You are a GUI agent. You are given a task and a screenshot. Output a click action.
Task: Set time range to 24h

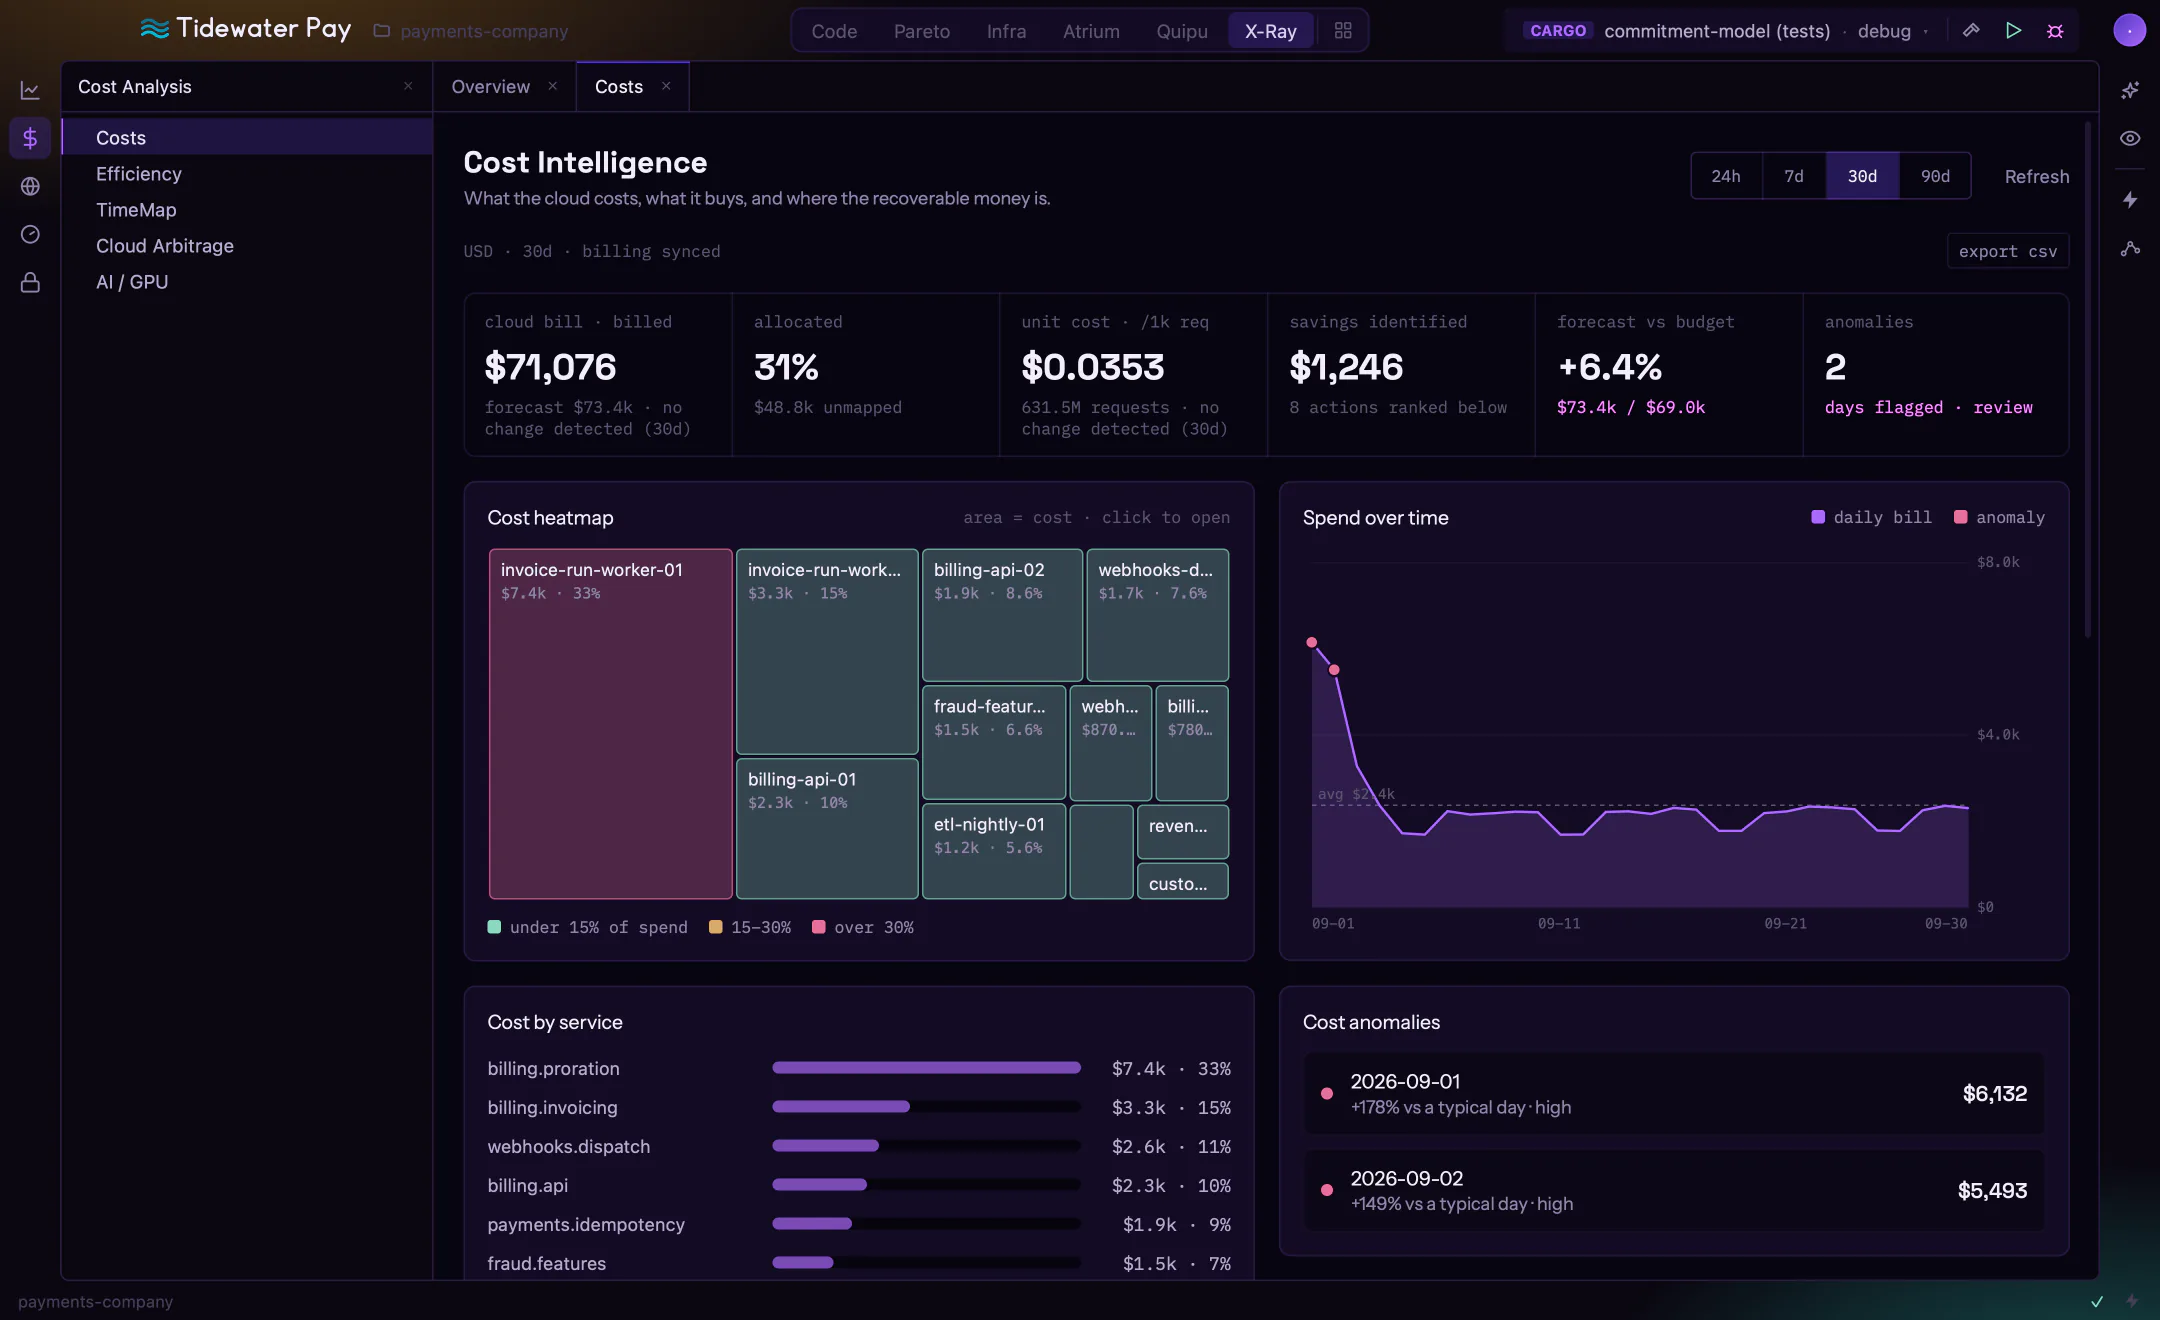(x=1726, y=176)
